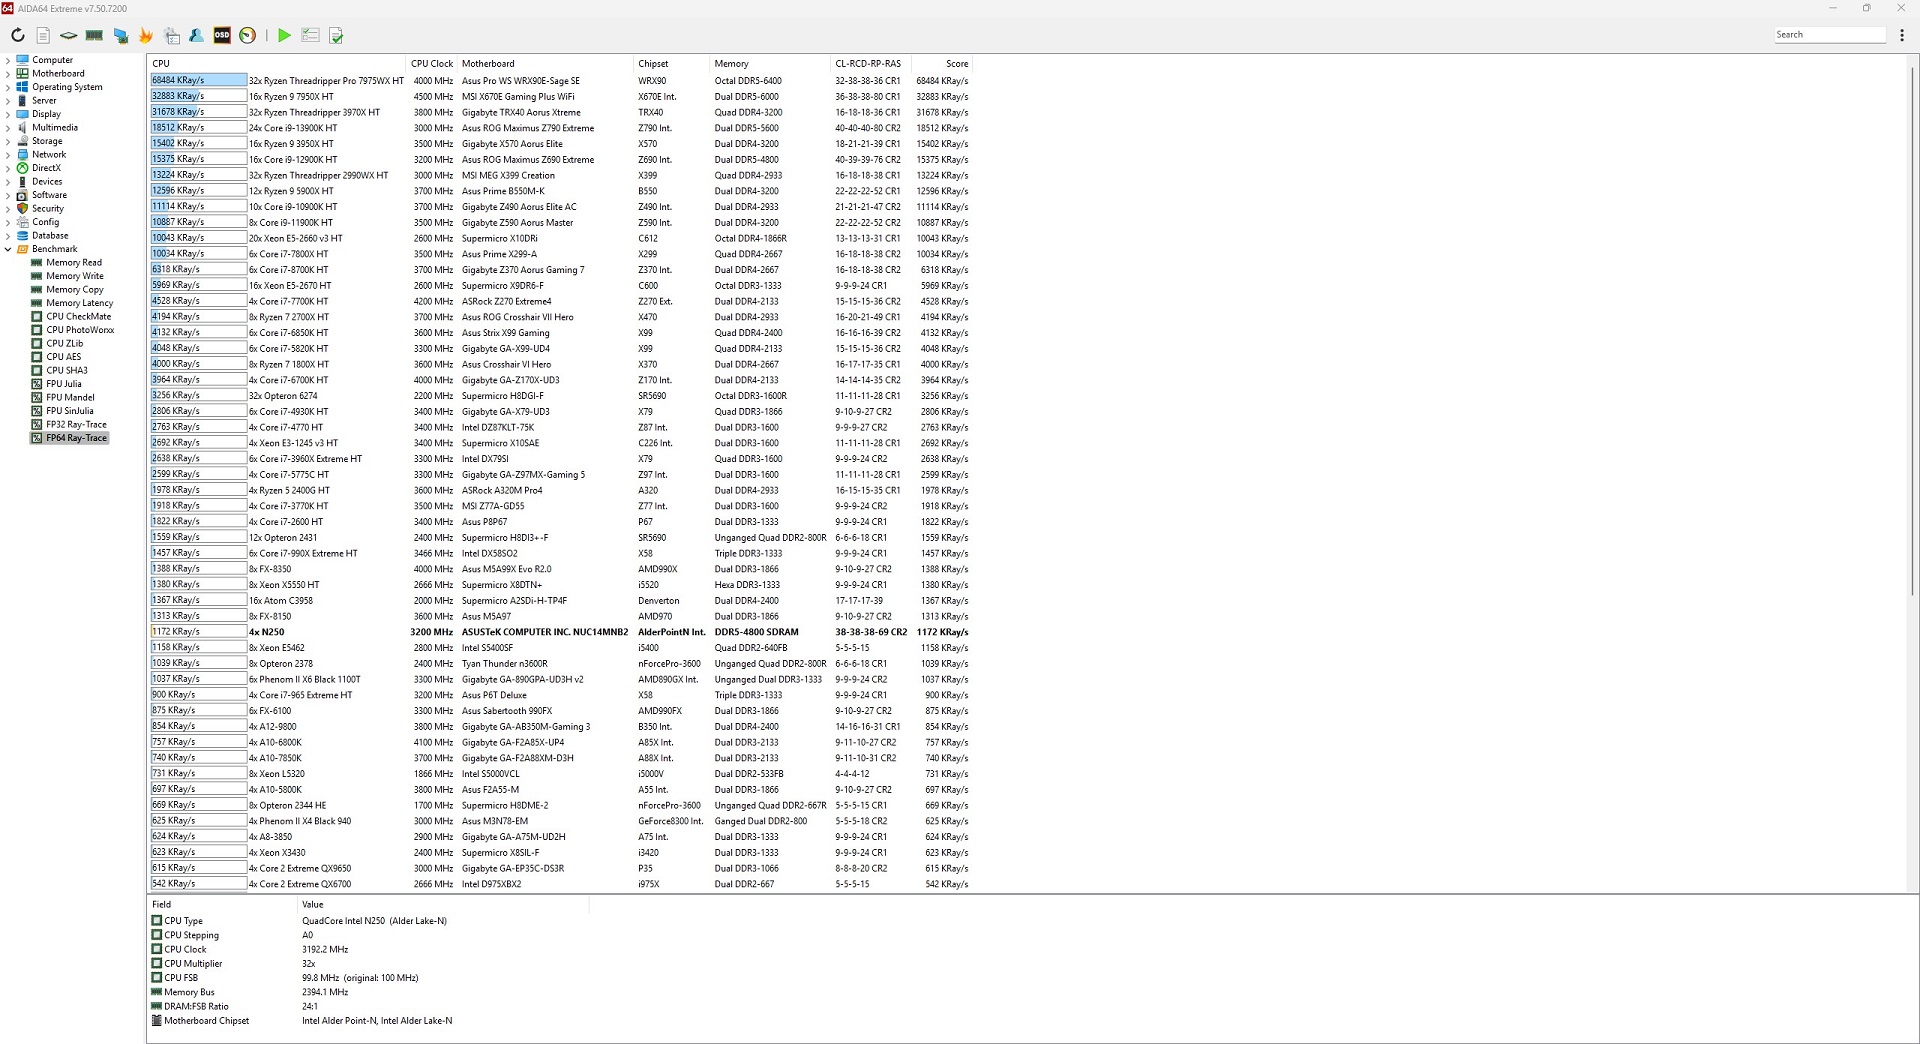Click the DirectX Xbox icon in tree
The width and height of the screenshot is (1920, 1044).
click(x=22, y=168)
